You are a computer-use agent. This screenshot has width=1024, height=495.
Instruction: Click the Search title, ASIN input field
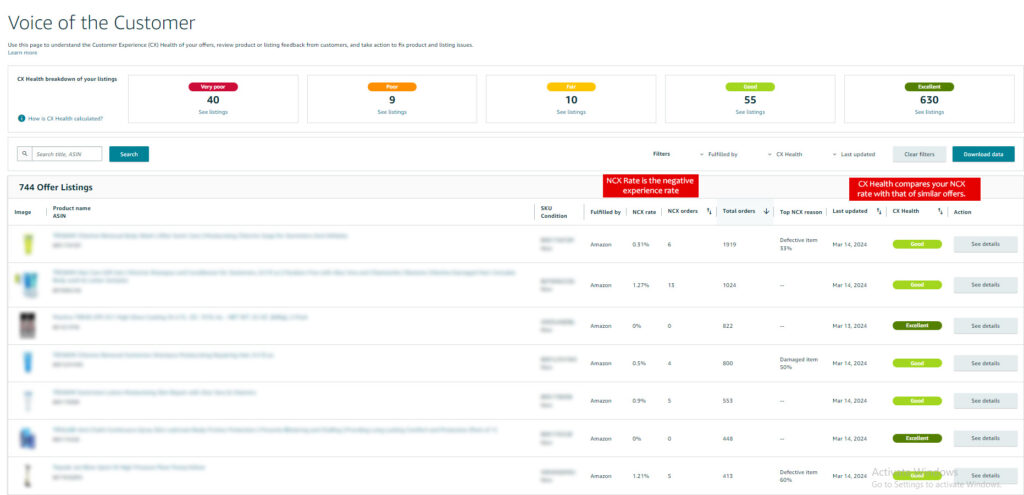coord(66,154)
